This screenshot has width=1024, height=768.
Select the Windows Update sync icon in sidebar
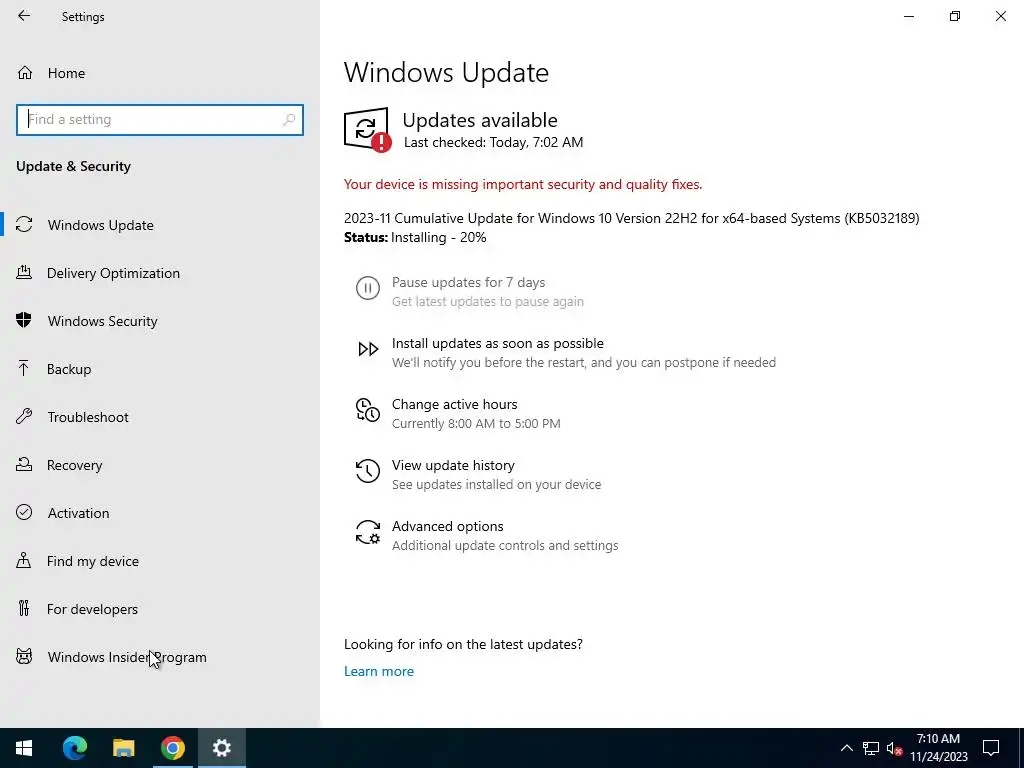[24, 225]
